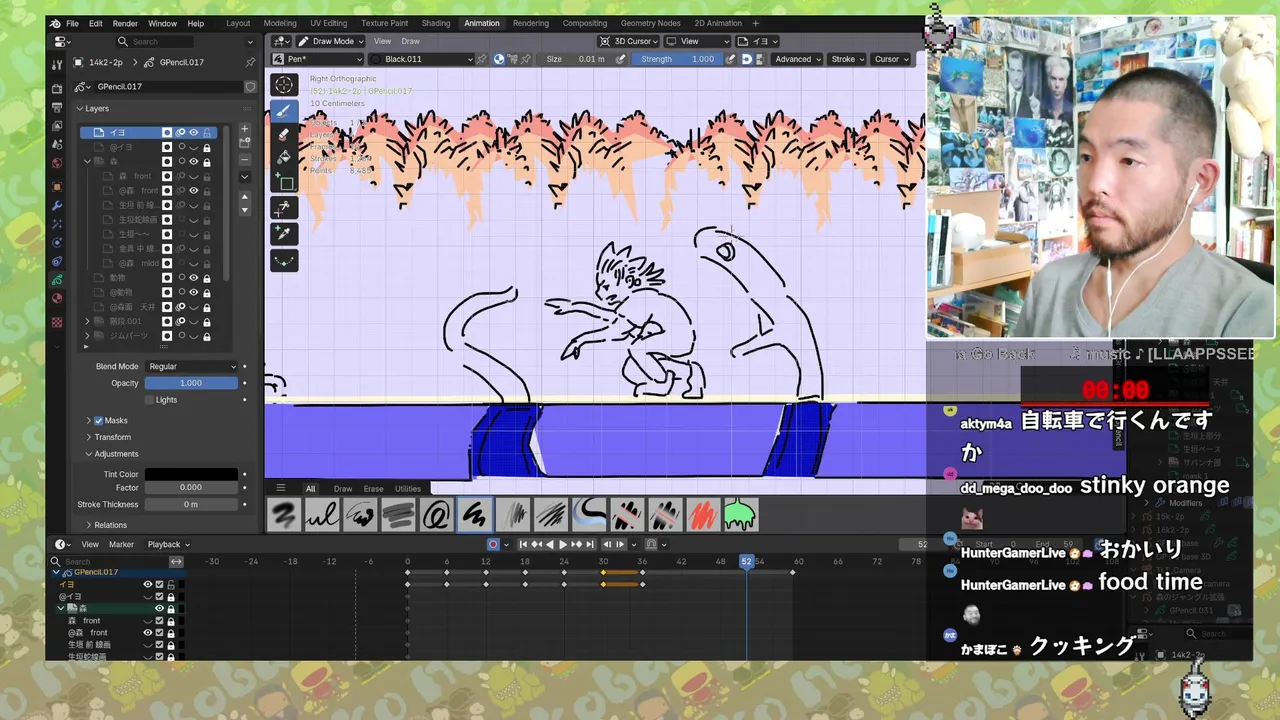Open the Modifiers wrench properties tab
1280x720 pixels.
(57, 205)
